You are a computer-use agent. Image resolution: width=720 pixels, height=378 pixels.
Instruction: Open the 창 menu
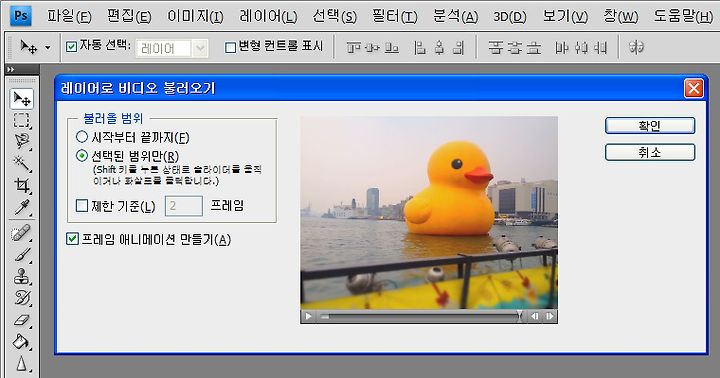(620, 17)
